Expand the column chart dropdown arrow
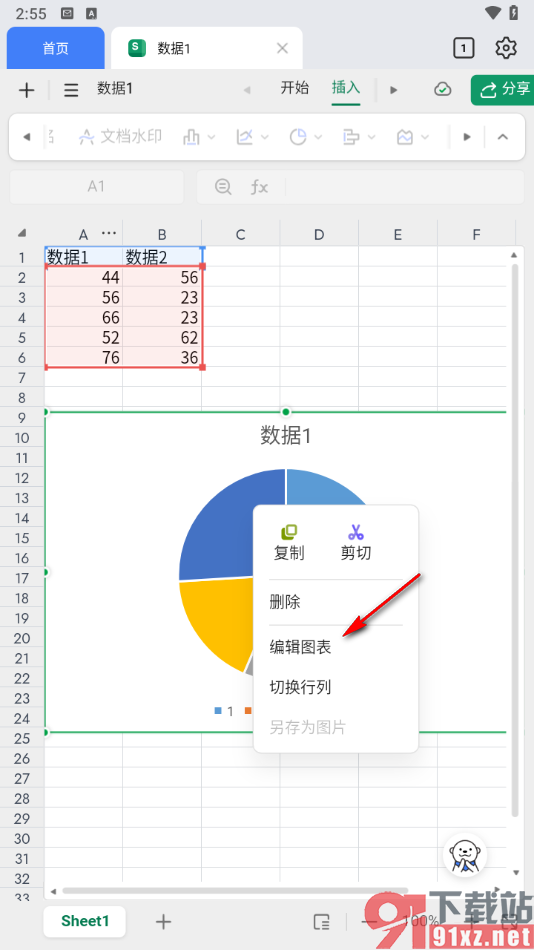This screenshot has width=534, height=950. [x=212, y=138]
